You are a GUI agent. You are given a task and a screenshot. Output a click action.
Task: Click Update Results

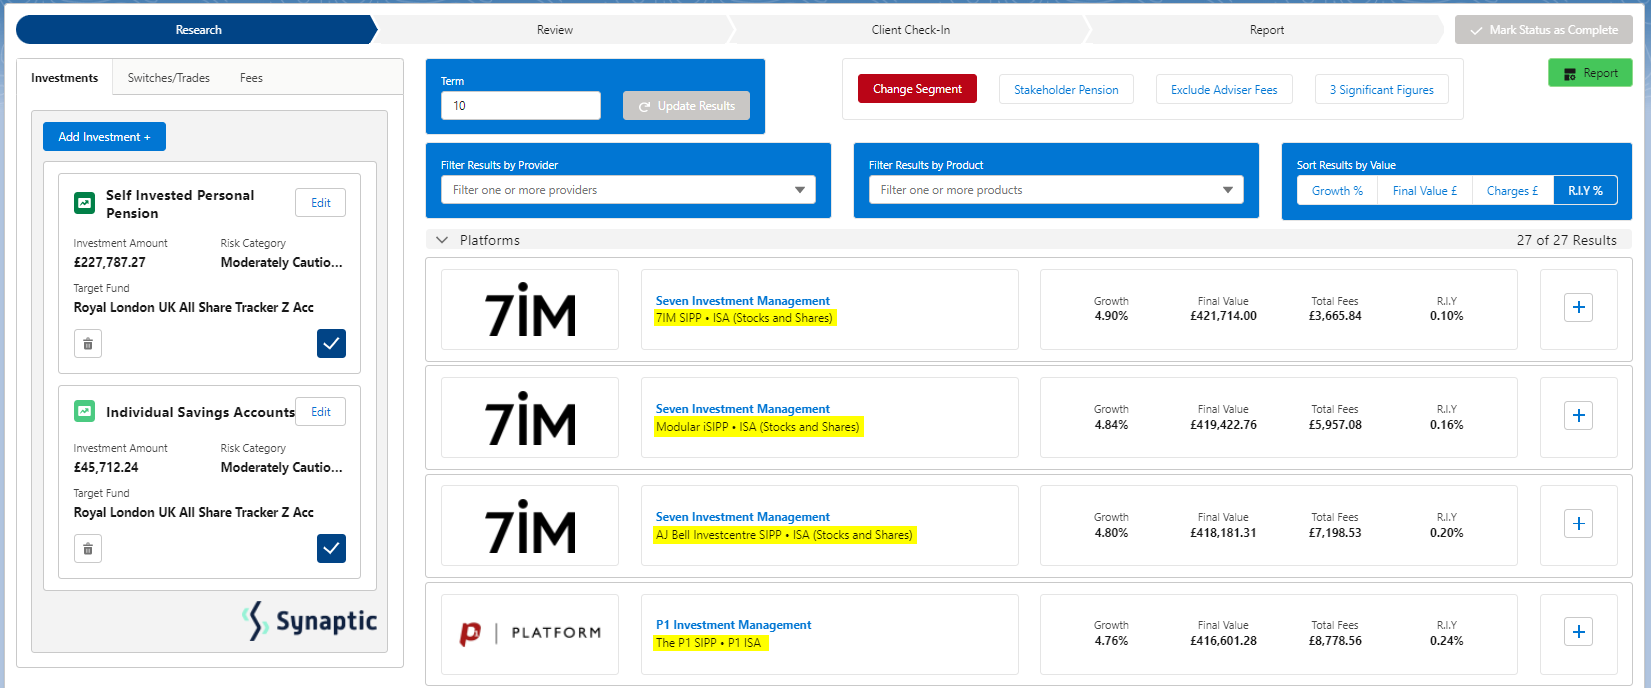click(x=686, y=106)
